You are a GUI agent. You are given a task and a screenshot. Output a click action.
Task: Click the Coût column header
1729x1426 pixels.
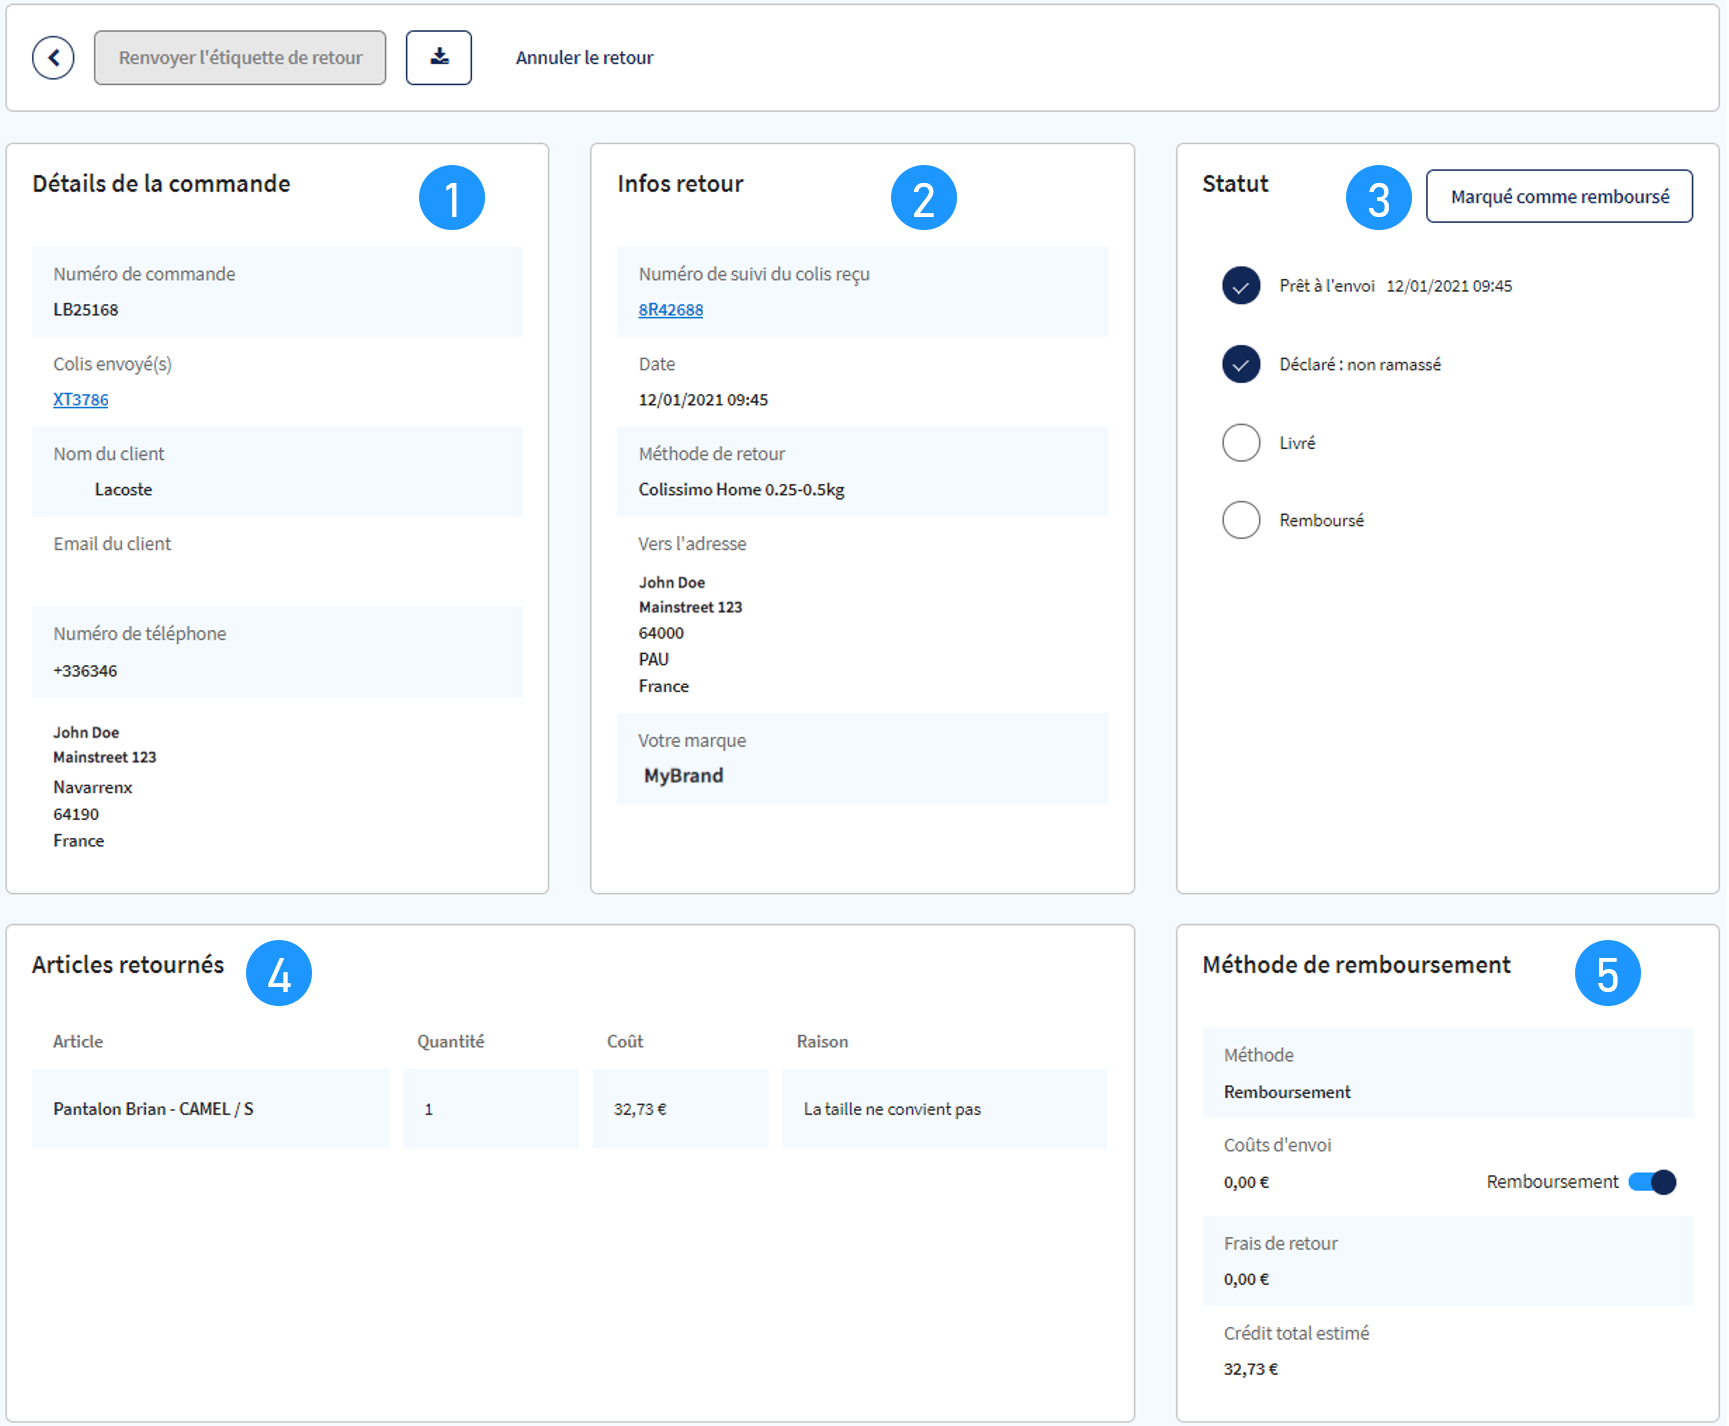click(625, 1042)
